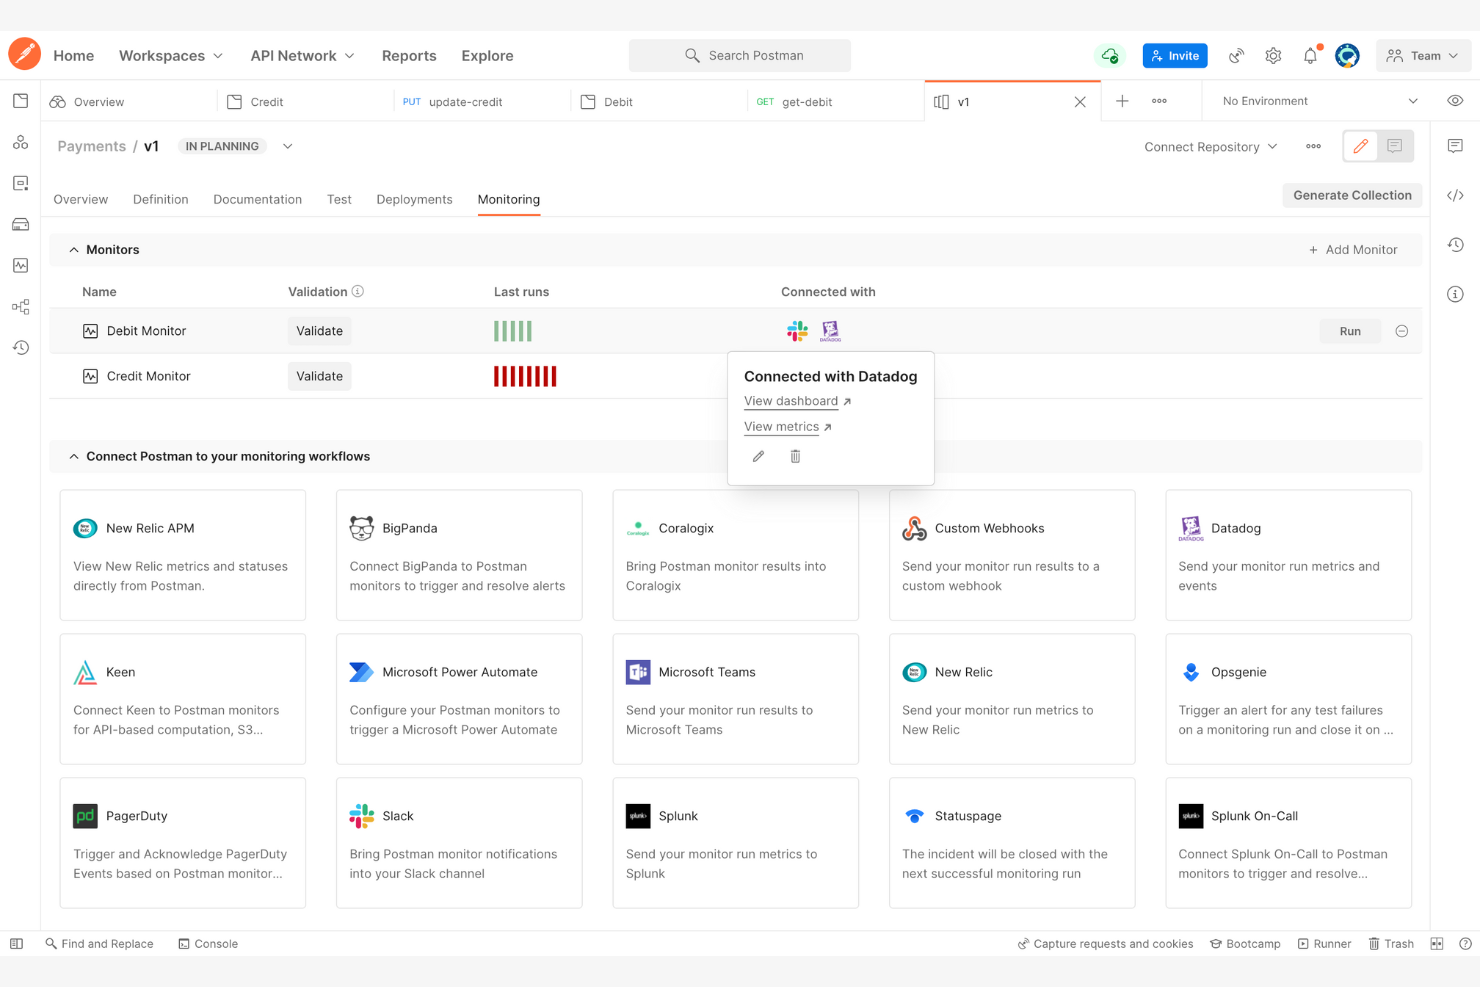This screenshot has height=987, width=1480.
Task: Open the Comments panel on the right sidebar
Action: point(1455,145)
